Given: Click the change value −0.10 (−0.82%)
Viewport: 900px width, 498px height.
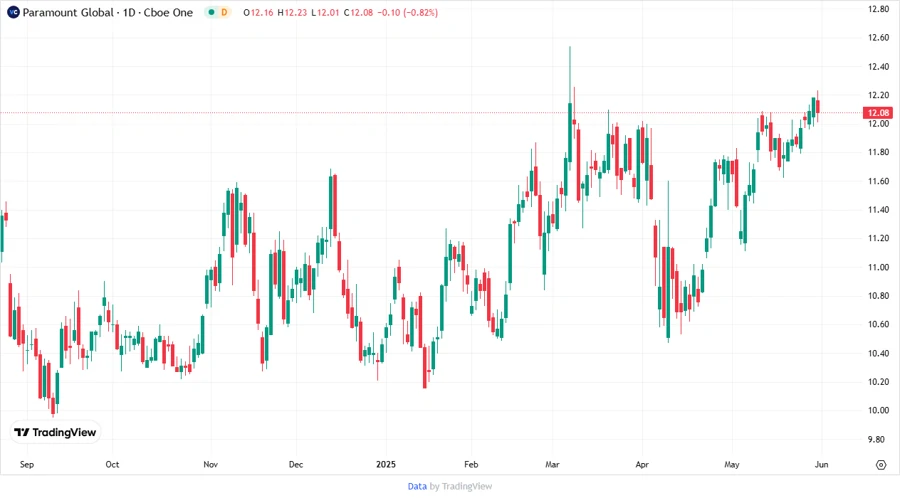Looking at the screenshot, I should (408, 12).
